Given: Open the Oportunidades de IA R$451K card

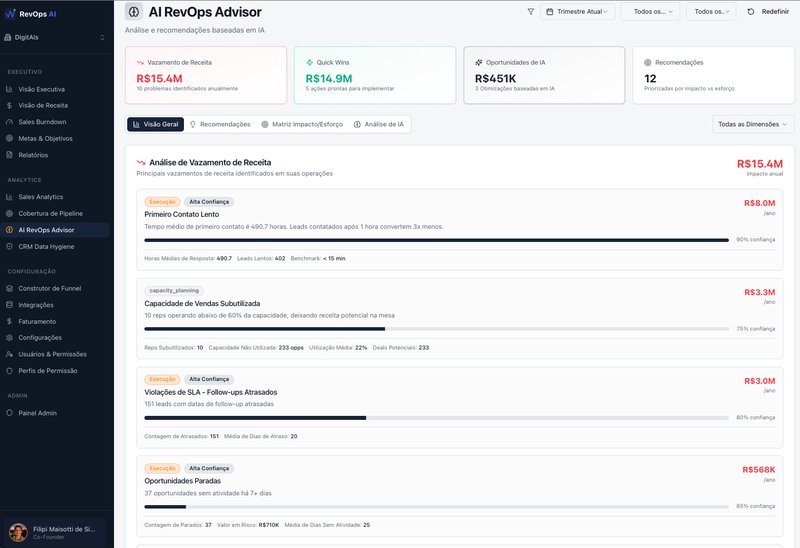Looking at the screenshot, I should pos(544,76).
